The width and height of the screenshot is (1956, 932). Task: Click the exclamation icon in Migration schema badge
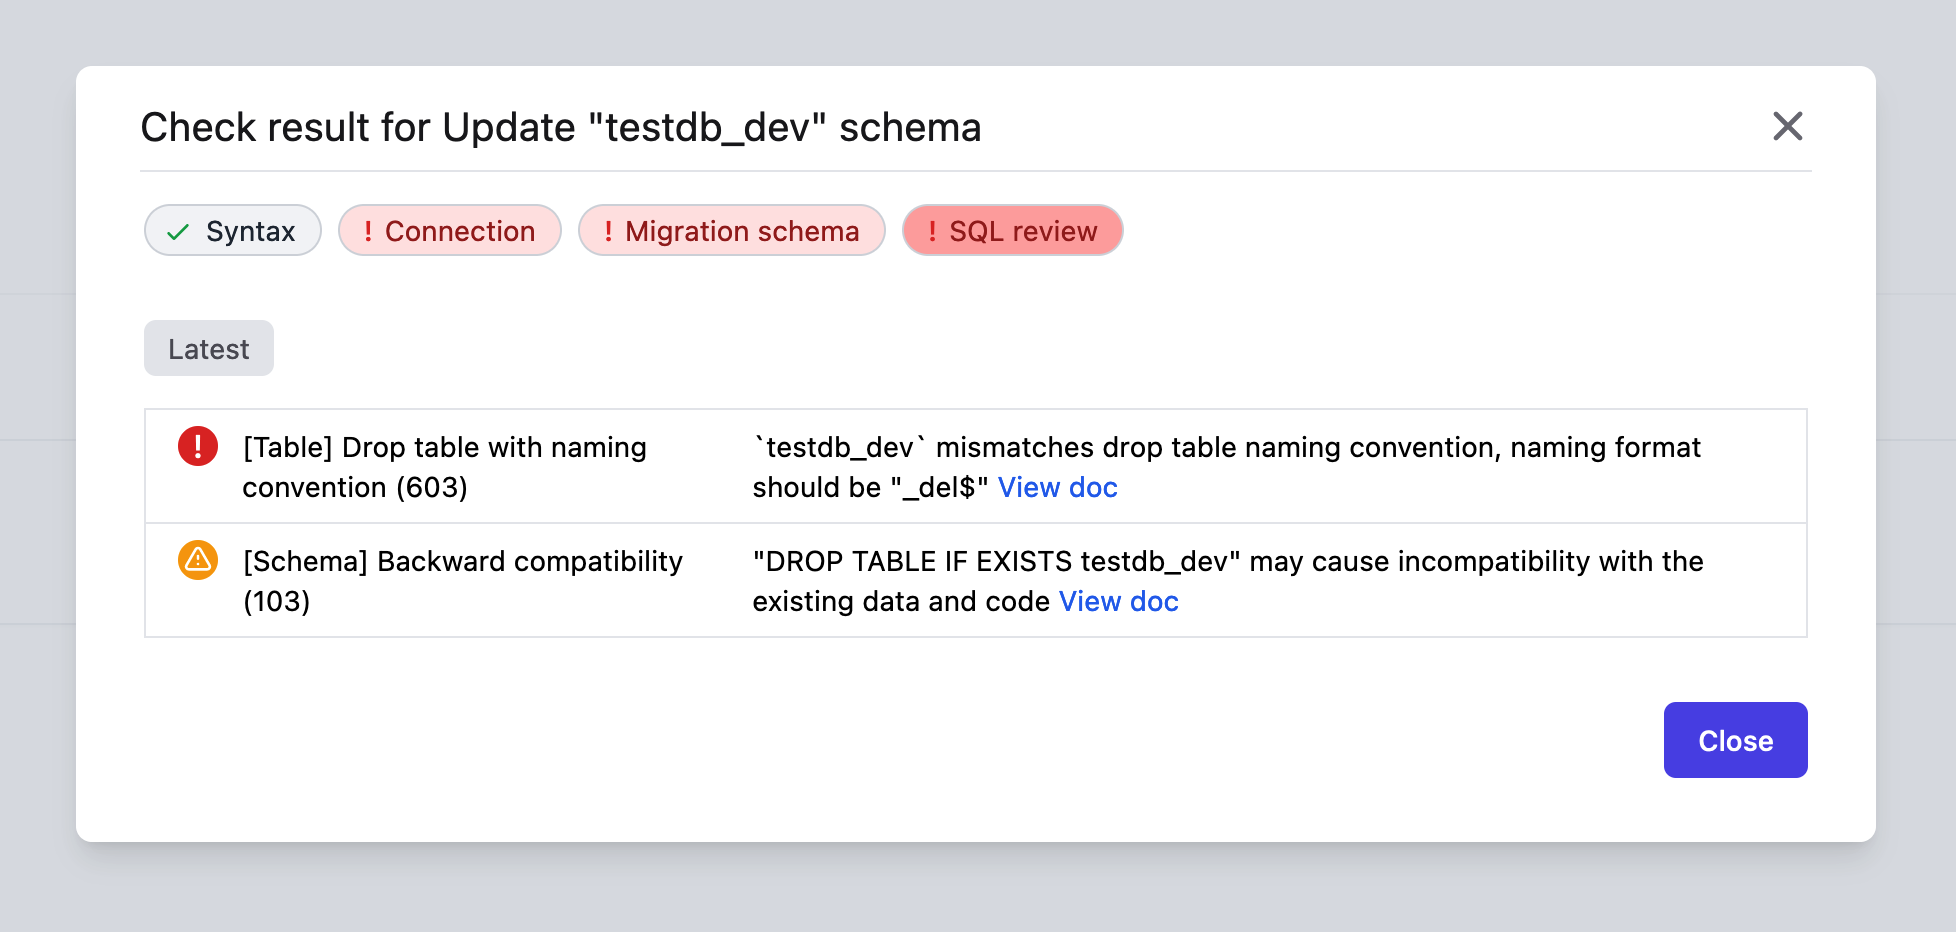[x=608, y=231]
